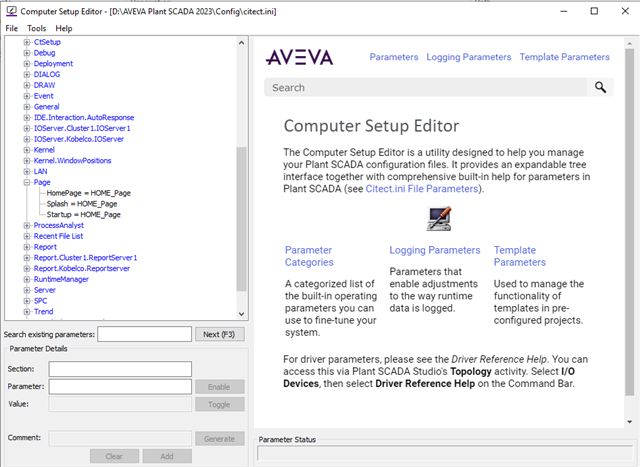Click into the Section input field
The height and width of the screenshot is (467, 640).
[120, 369]
